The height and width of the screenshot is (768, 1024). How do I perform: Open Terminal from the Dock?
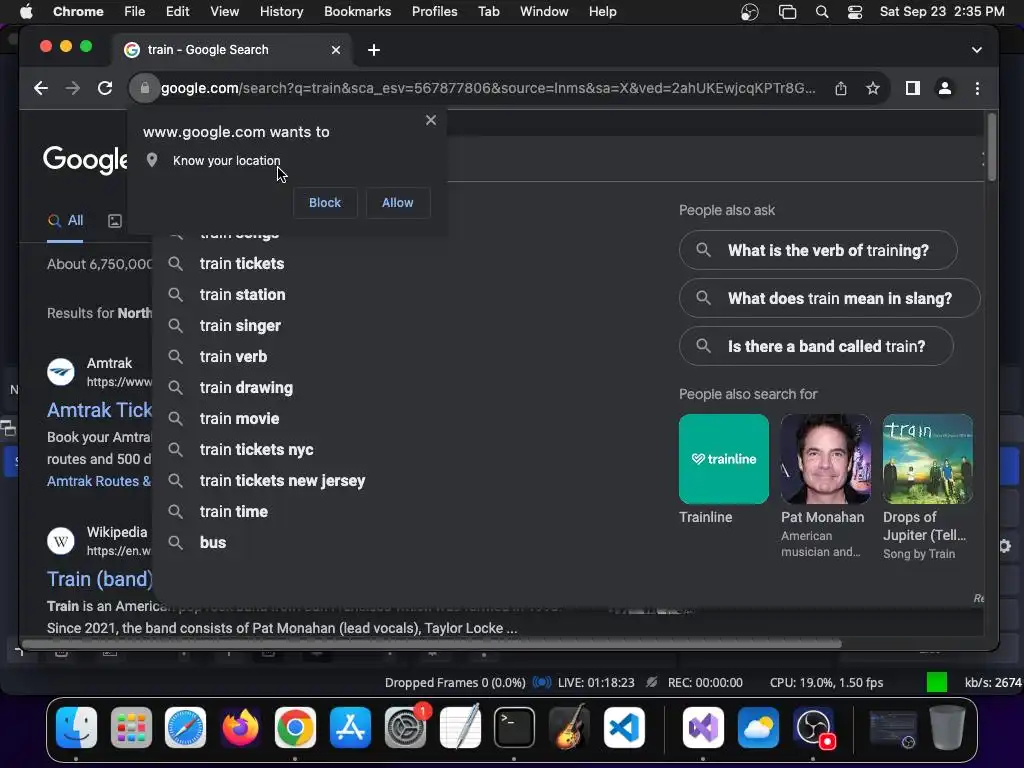pyautogui.click(x=515, y=728)
